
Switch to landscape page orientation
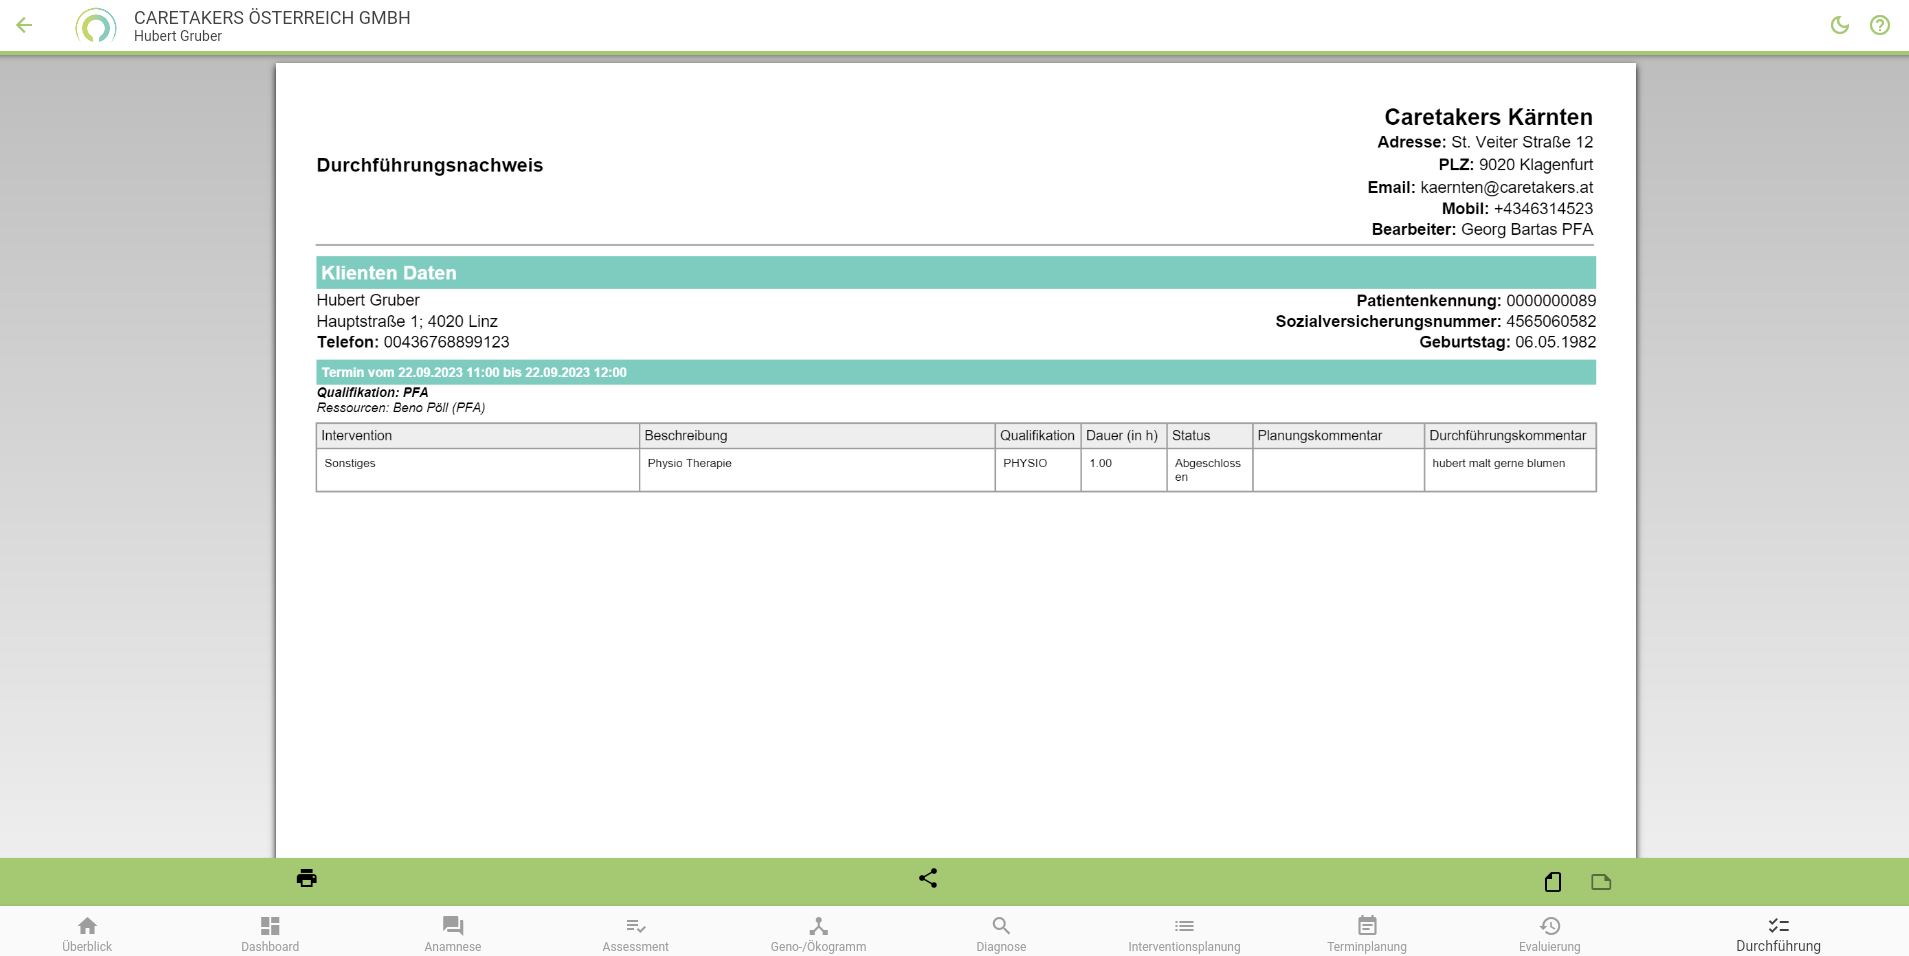pos(1601,881)
